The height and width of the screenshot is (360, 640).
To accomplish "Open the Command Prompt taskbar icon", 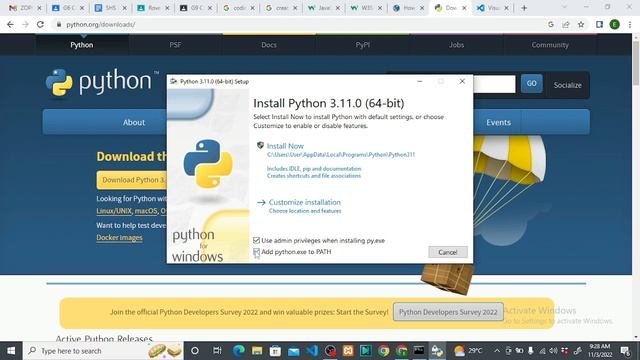I will coord(419,351).
